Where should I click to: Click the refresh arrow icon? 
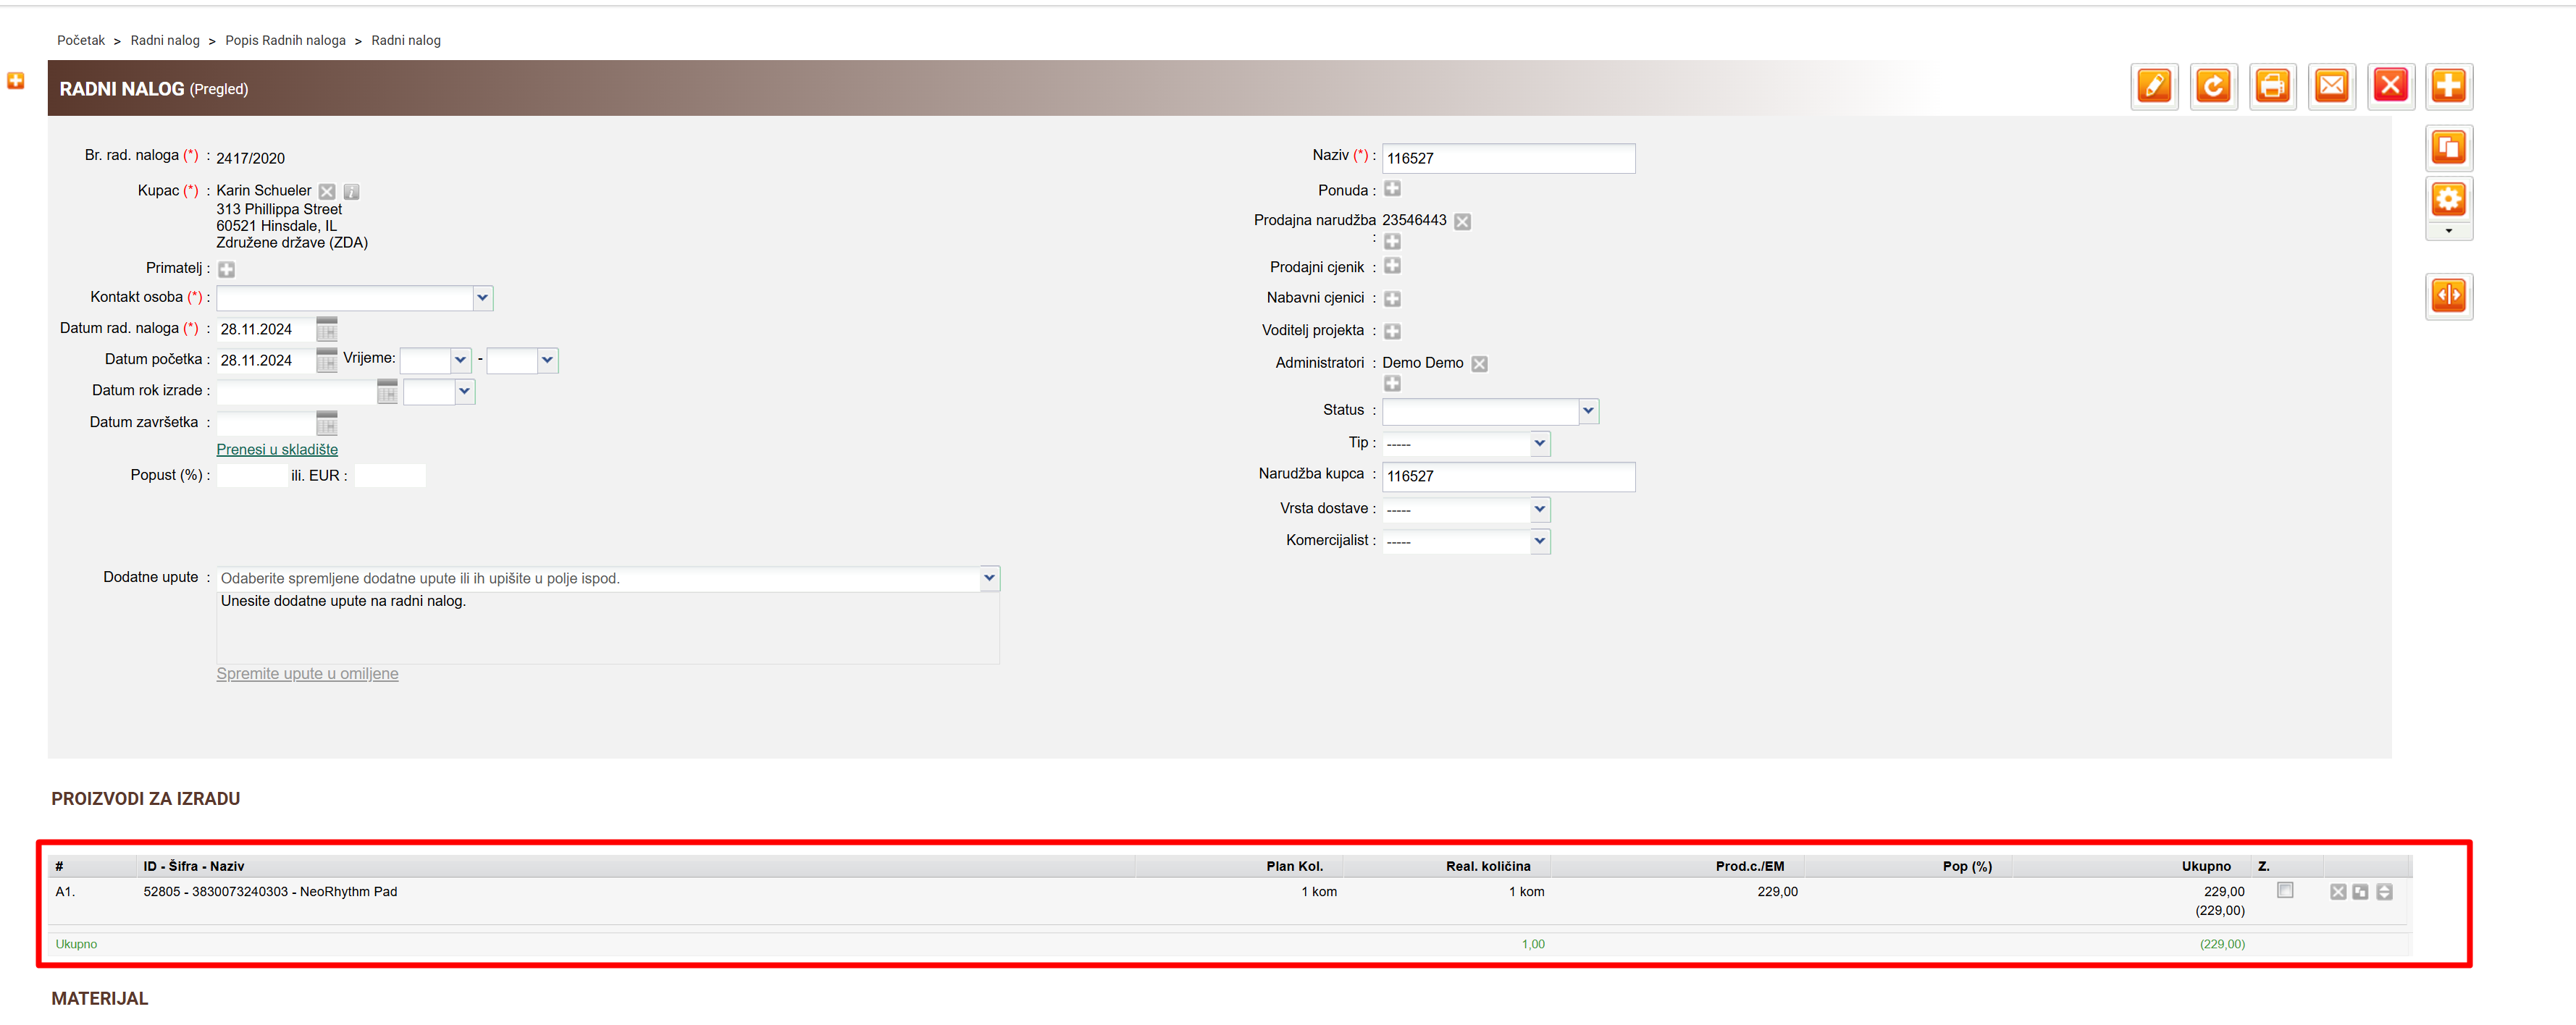click(2213, 86)
